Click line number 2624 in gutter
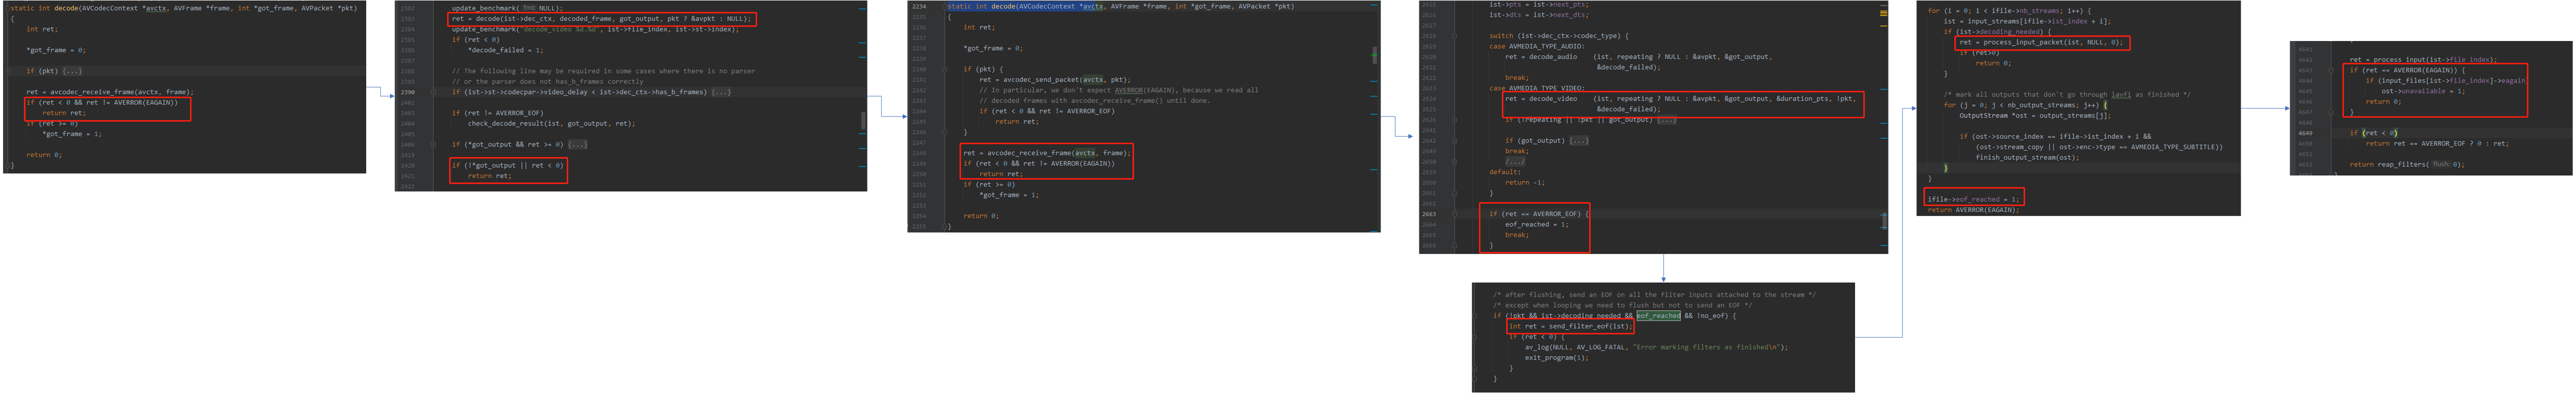 (1429, 99)
